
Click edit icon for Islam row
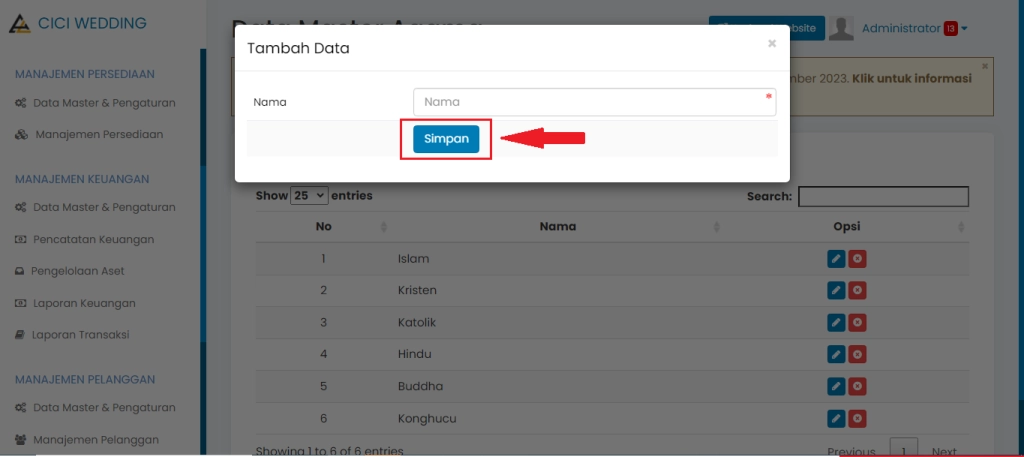(836, 259)
